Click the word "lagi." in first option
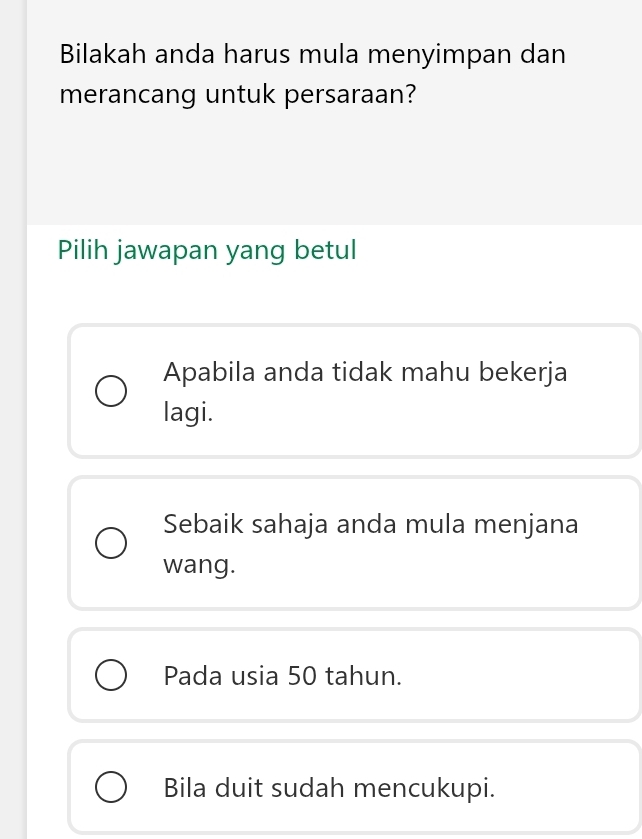642x839 pixels. tap(189, 411)
